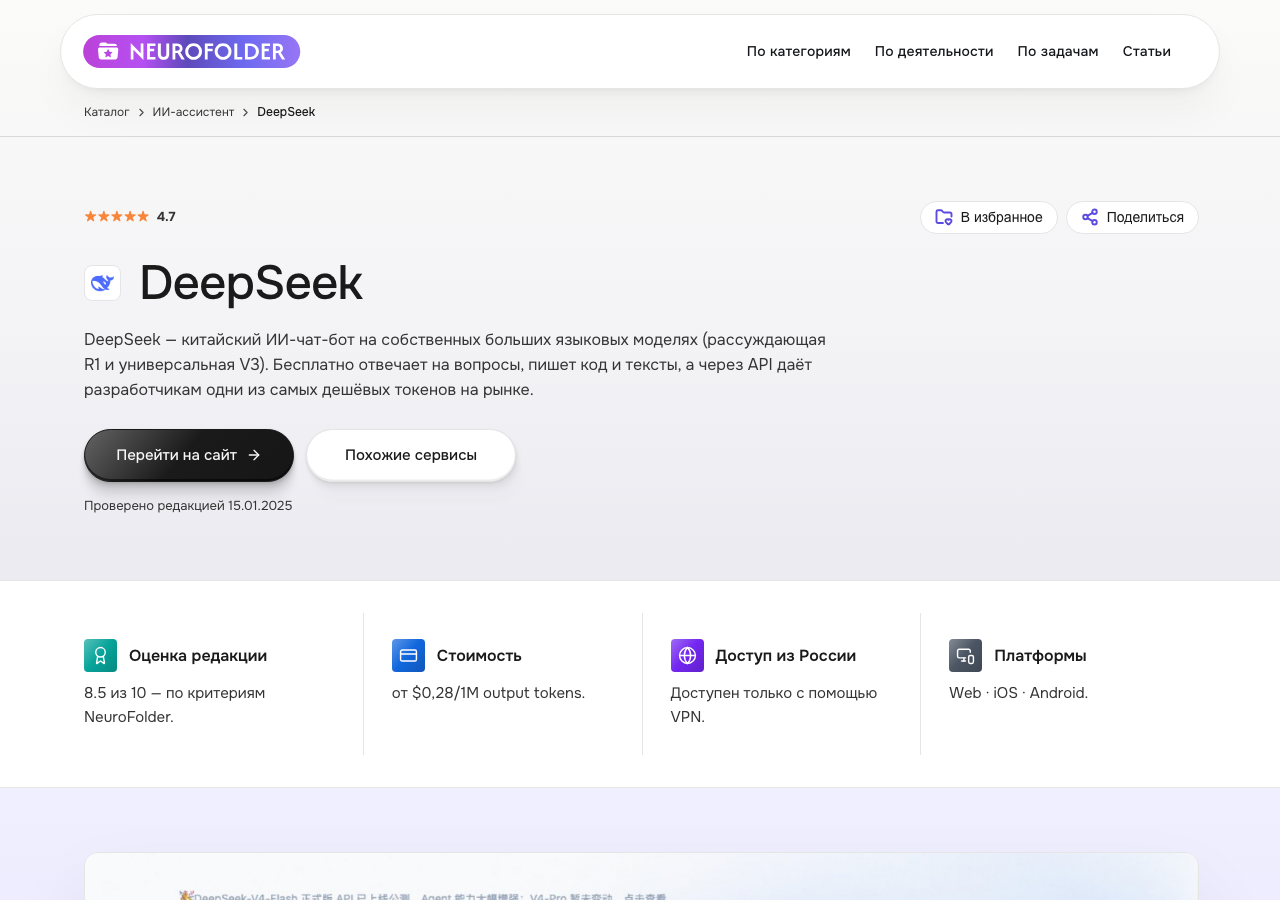Click the DeepSeek page title

tap(251, 283)
